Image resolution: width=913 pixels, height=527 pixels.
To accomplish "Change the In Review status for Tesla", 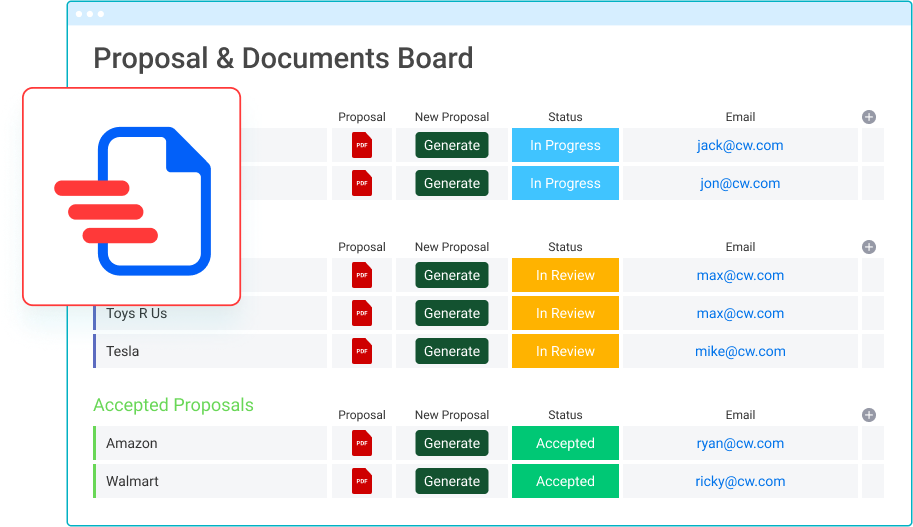I will [x=565, y=351].
